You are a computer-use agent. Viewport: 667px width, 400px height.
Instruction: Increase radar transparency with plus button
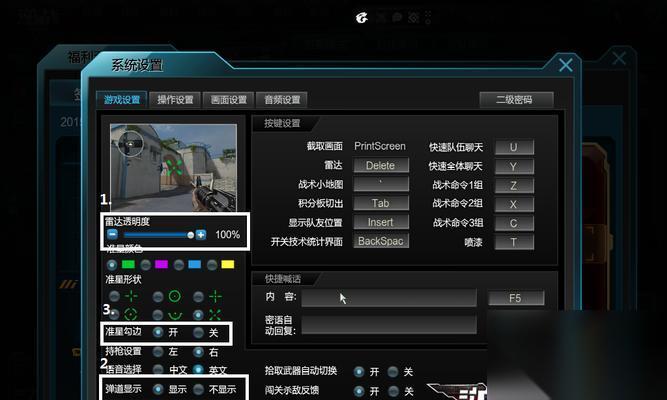(x=201, y=234)
